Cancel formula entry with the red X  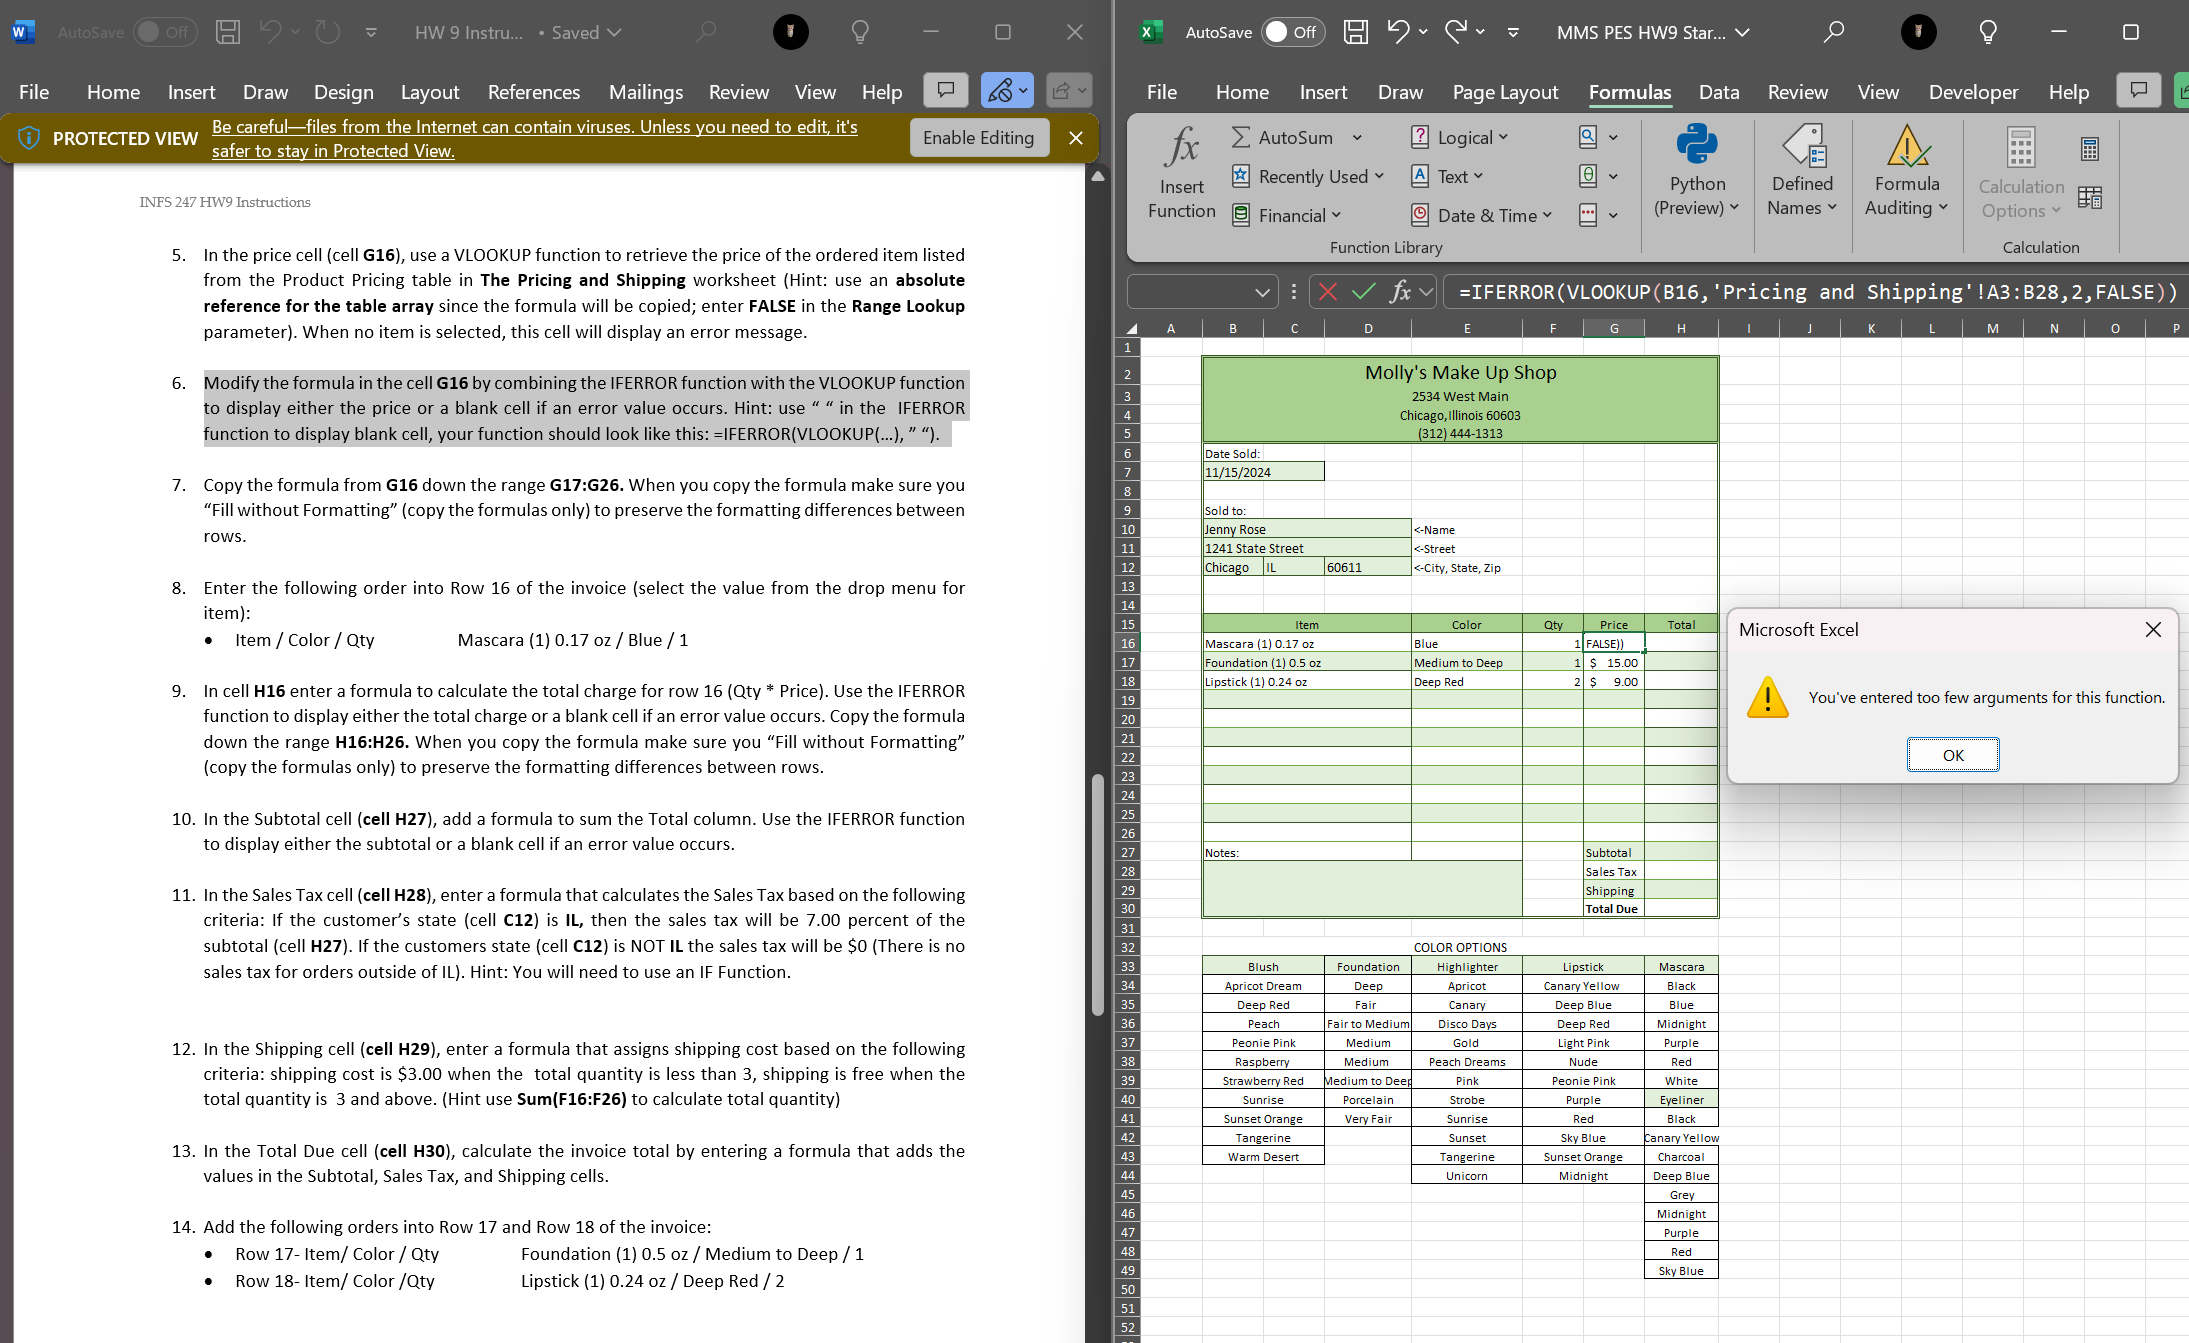(x=1327, y=292)
